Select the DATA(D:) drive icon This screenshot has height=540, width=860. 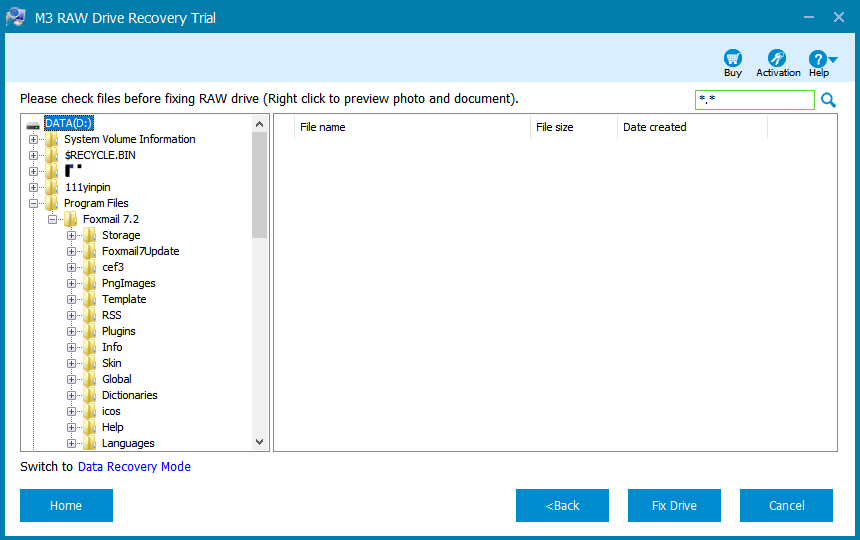point(33,124)
